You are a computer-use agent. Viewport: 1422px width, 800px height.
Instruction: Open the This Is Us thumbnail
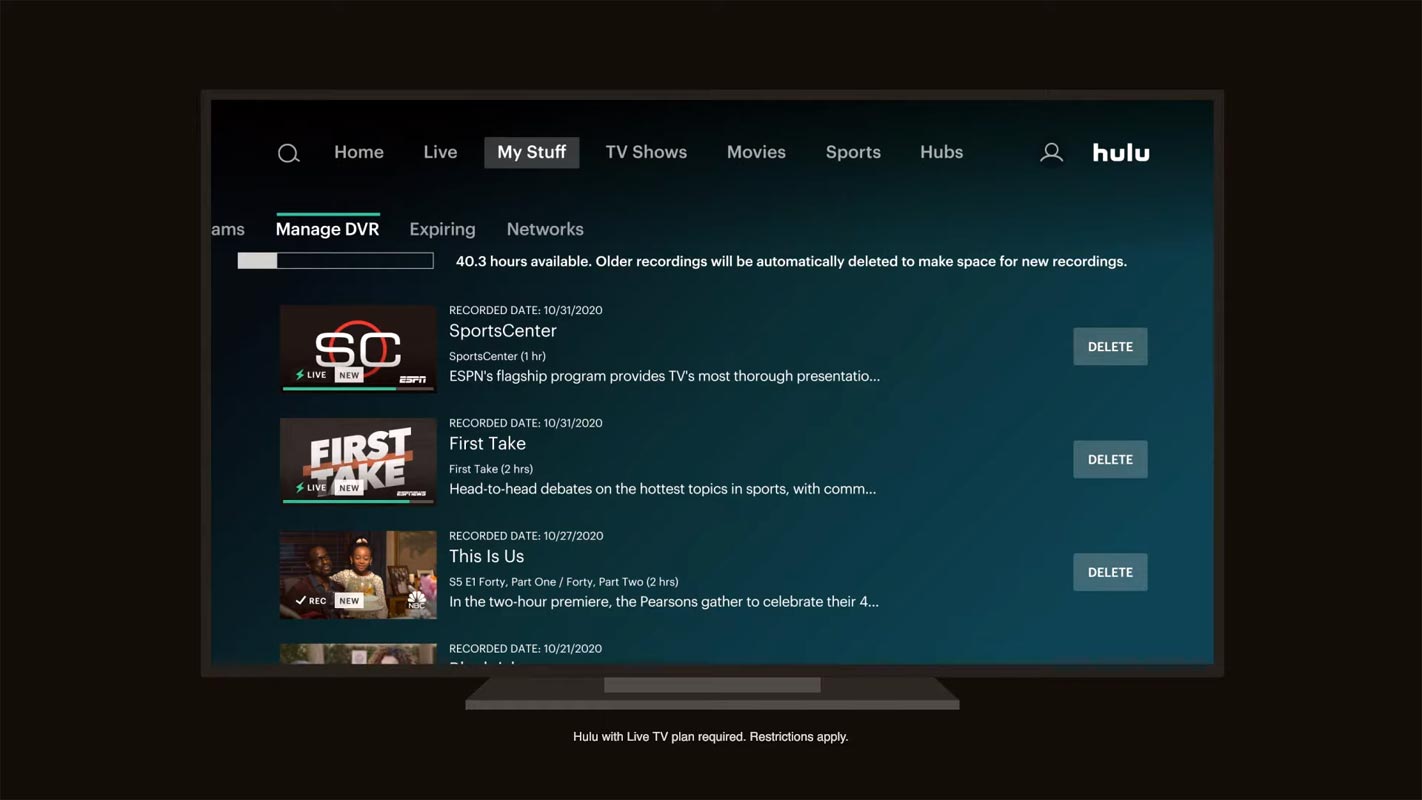(x=358, y=574)
